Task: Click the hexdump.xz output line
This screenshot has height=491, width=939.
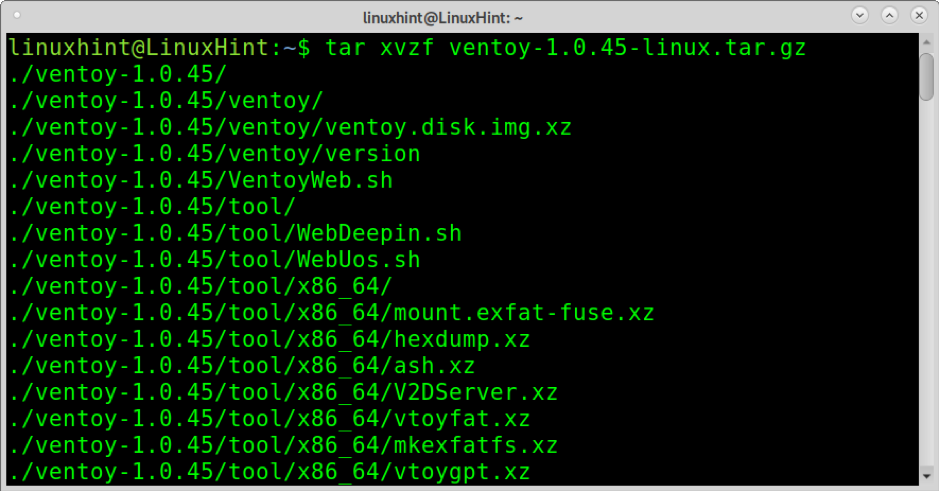Action: 269,340
